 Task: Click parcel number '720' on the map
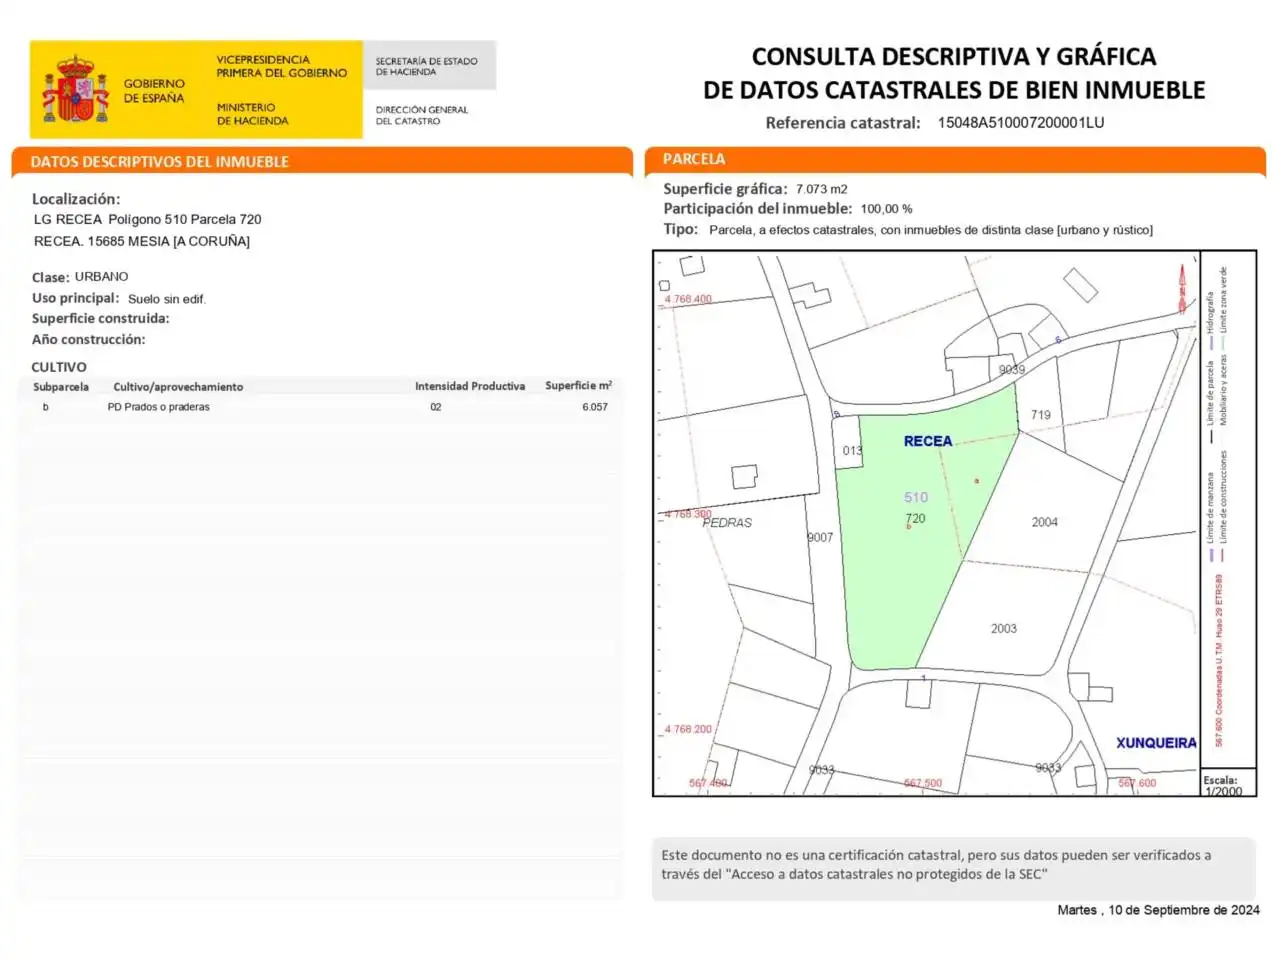click(x=915, y=518)
